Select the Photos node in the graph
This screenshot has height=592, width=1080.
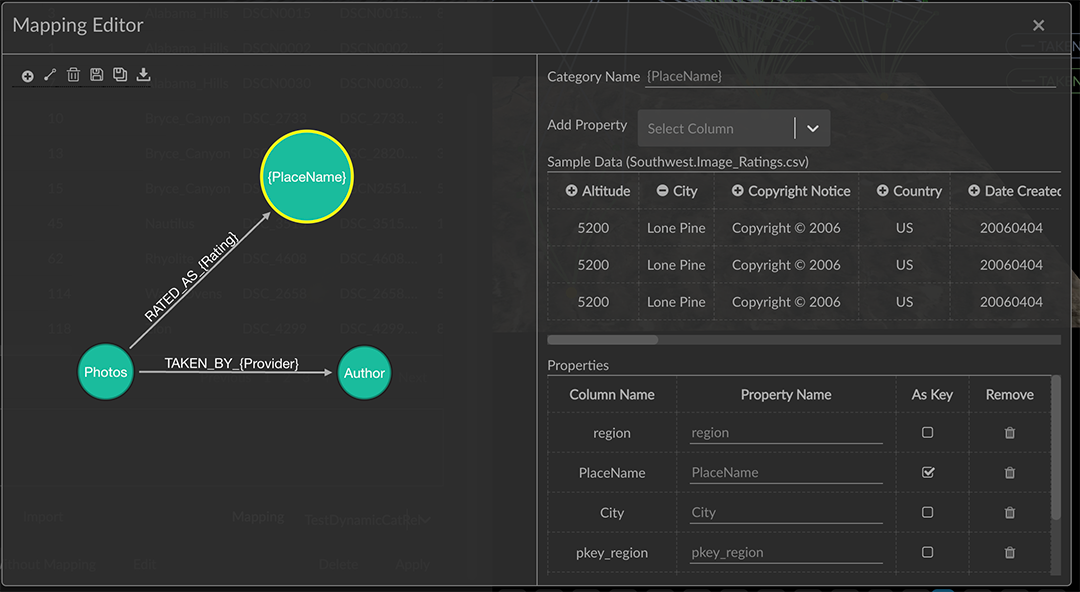coord(105,371)
